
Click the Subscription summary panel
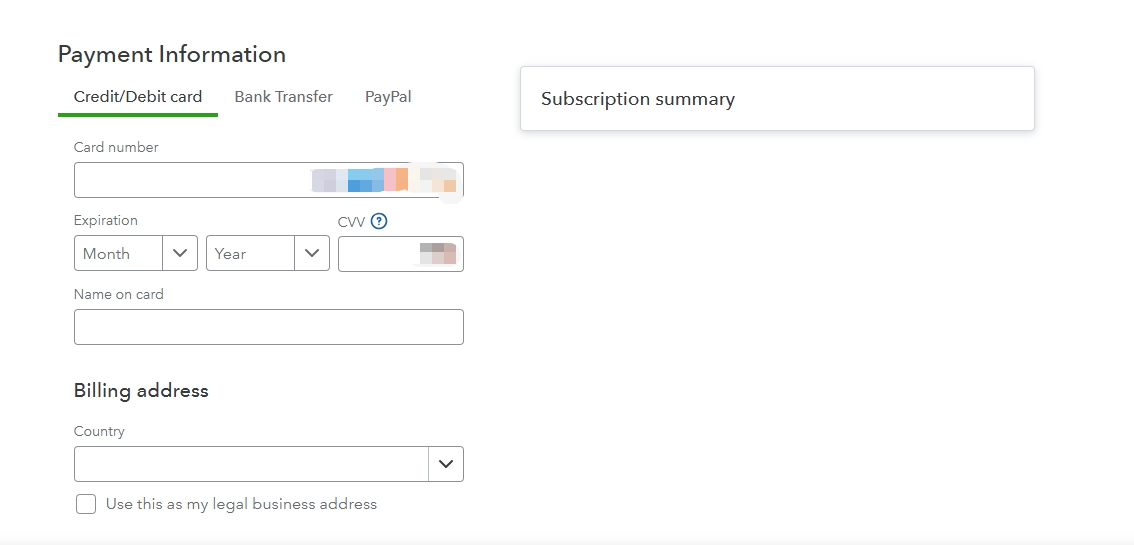(777, 99)
